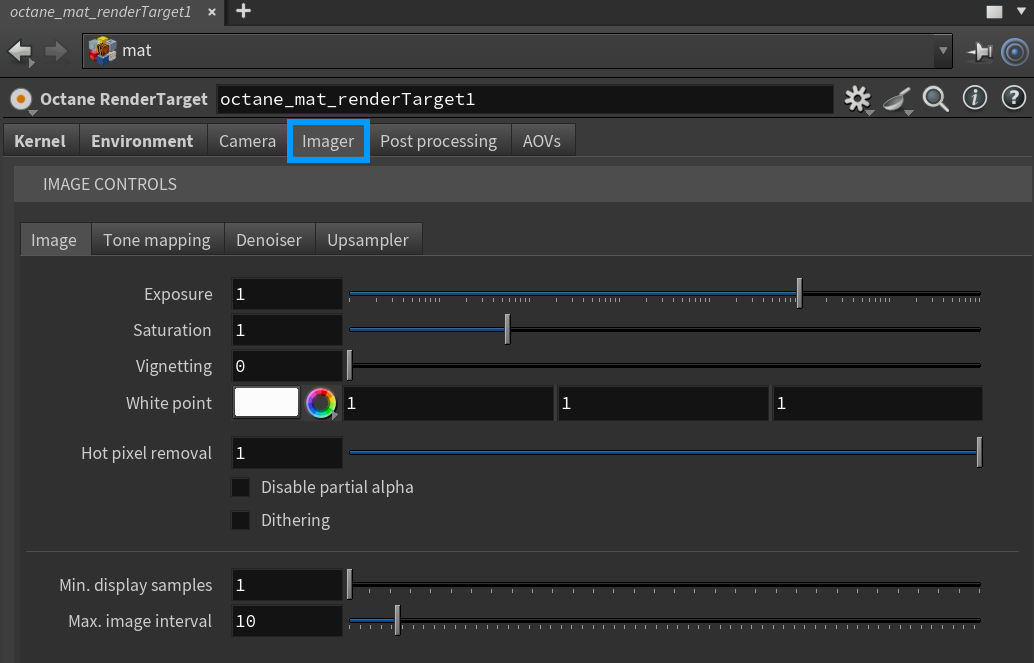Switch to the Post processing tab

pos(438,141)
